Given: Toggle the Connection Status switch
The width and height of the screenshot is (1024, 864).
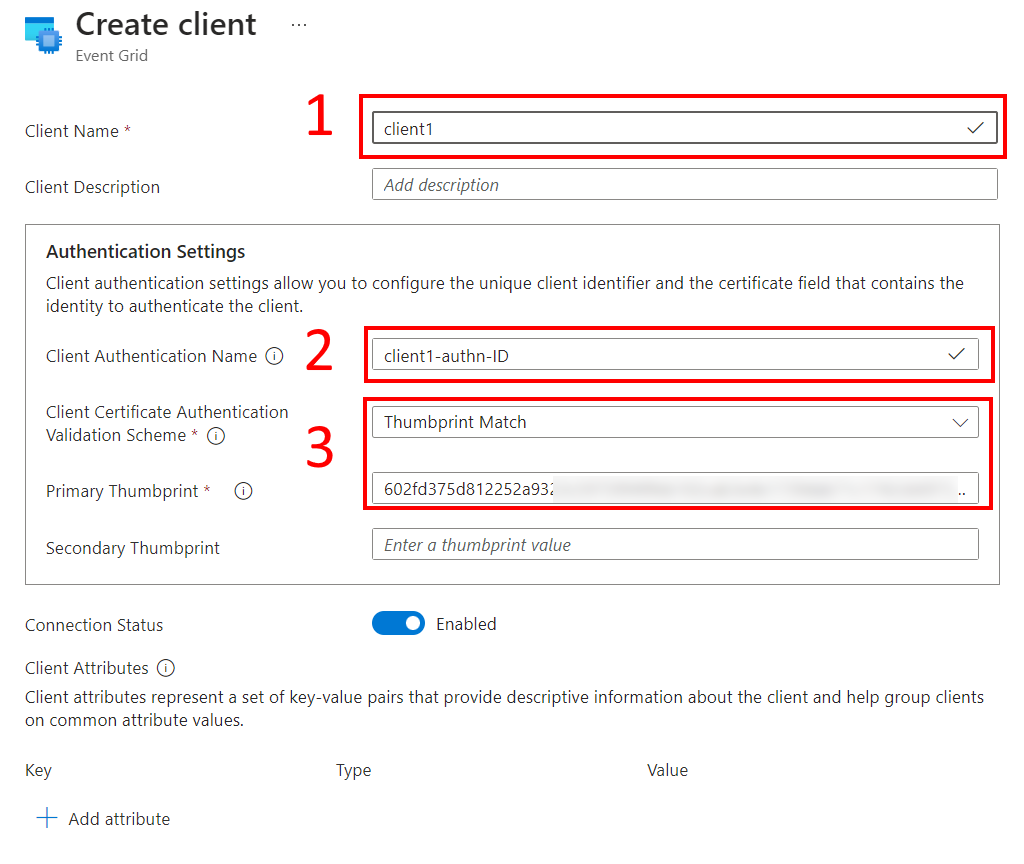Looking at the screenshot, I should coord(398,624).
